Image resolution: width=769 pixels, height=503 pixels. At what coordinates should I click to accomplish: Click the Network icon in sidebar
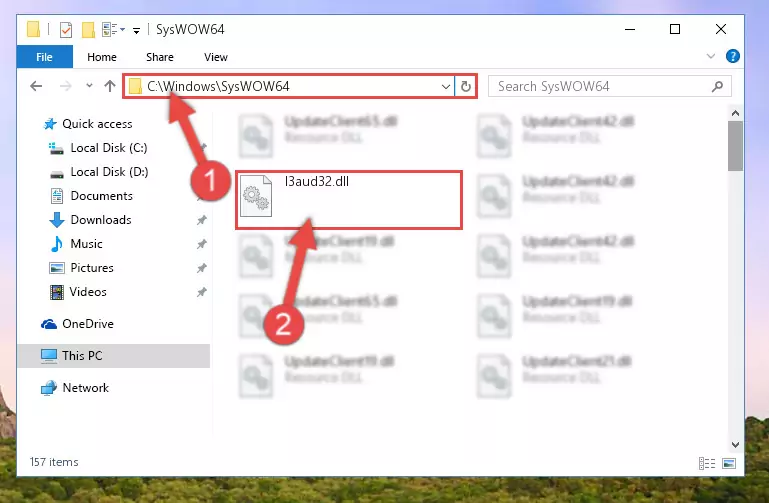pos(49,388)
